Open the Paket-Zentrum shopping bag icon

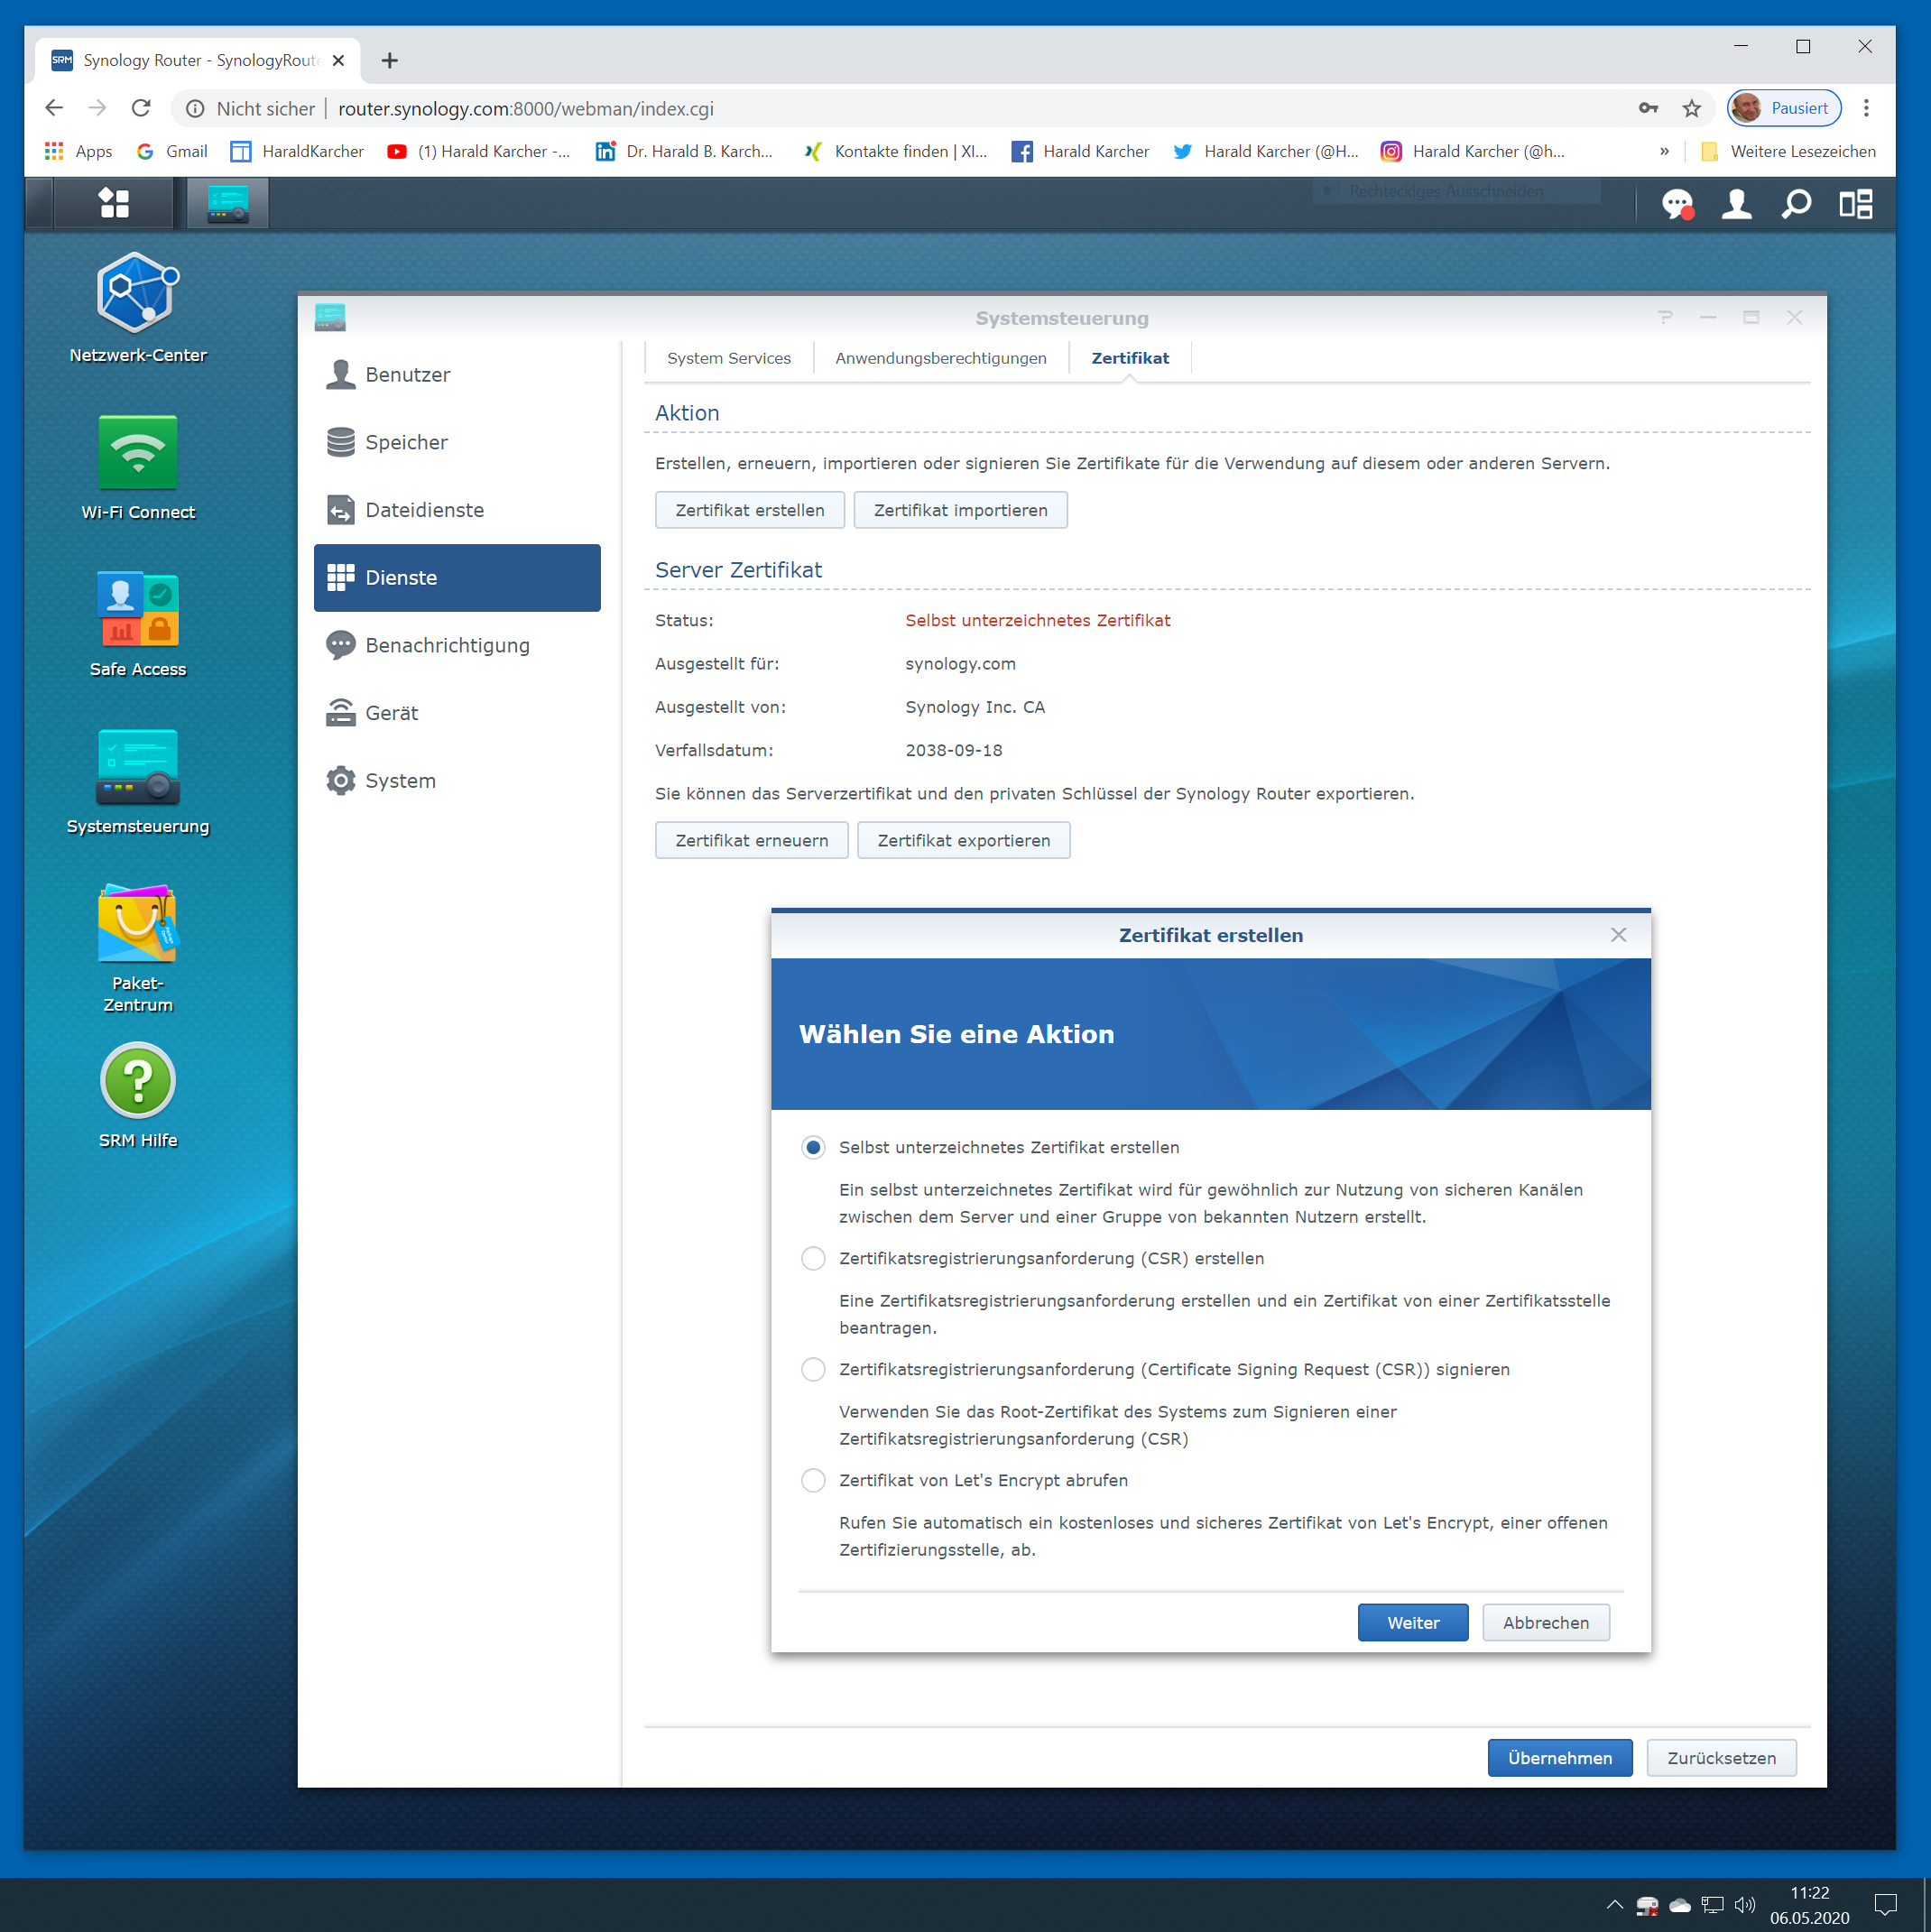click(138, 924)
